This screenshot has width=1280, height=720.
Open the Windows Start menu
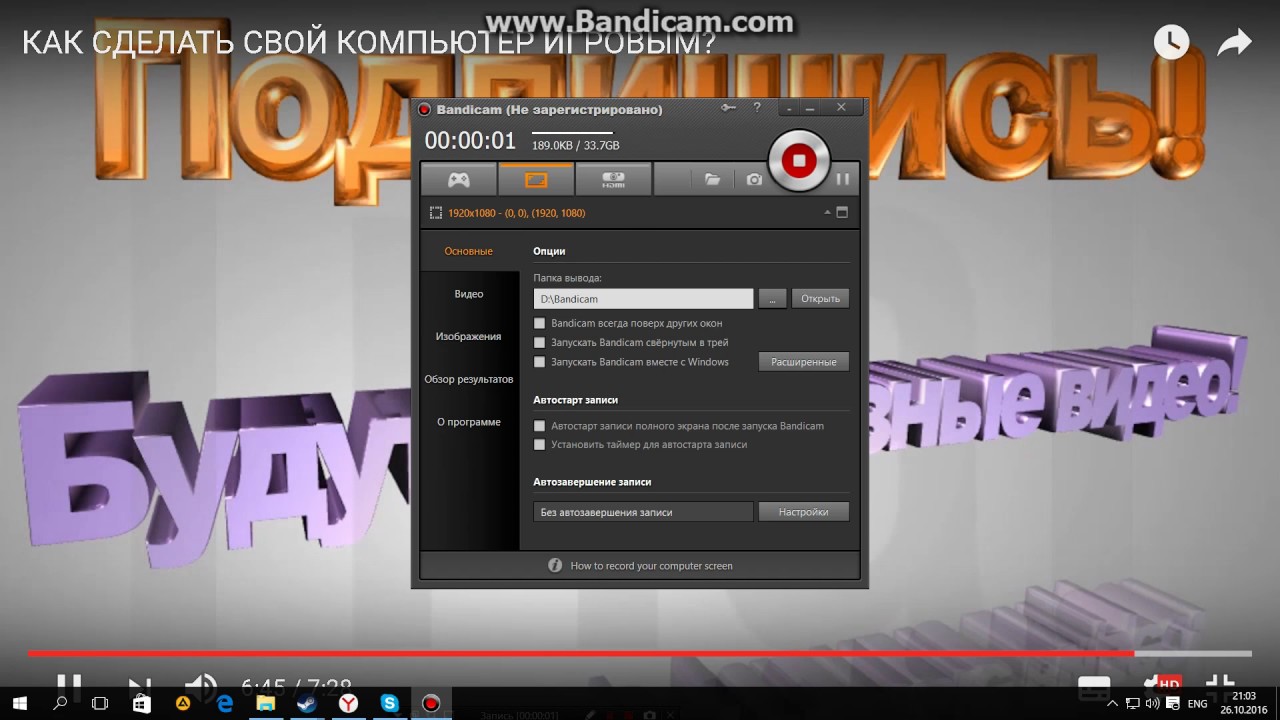20,703
